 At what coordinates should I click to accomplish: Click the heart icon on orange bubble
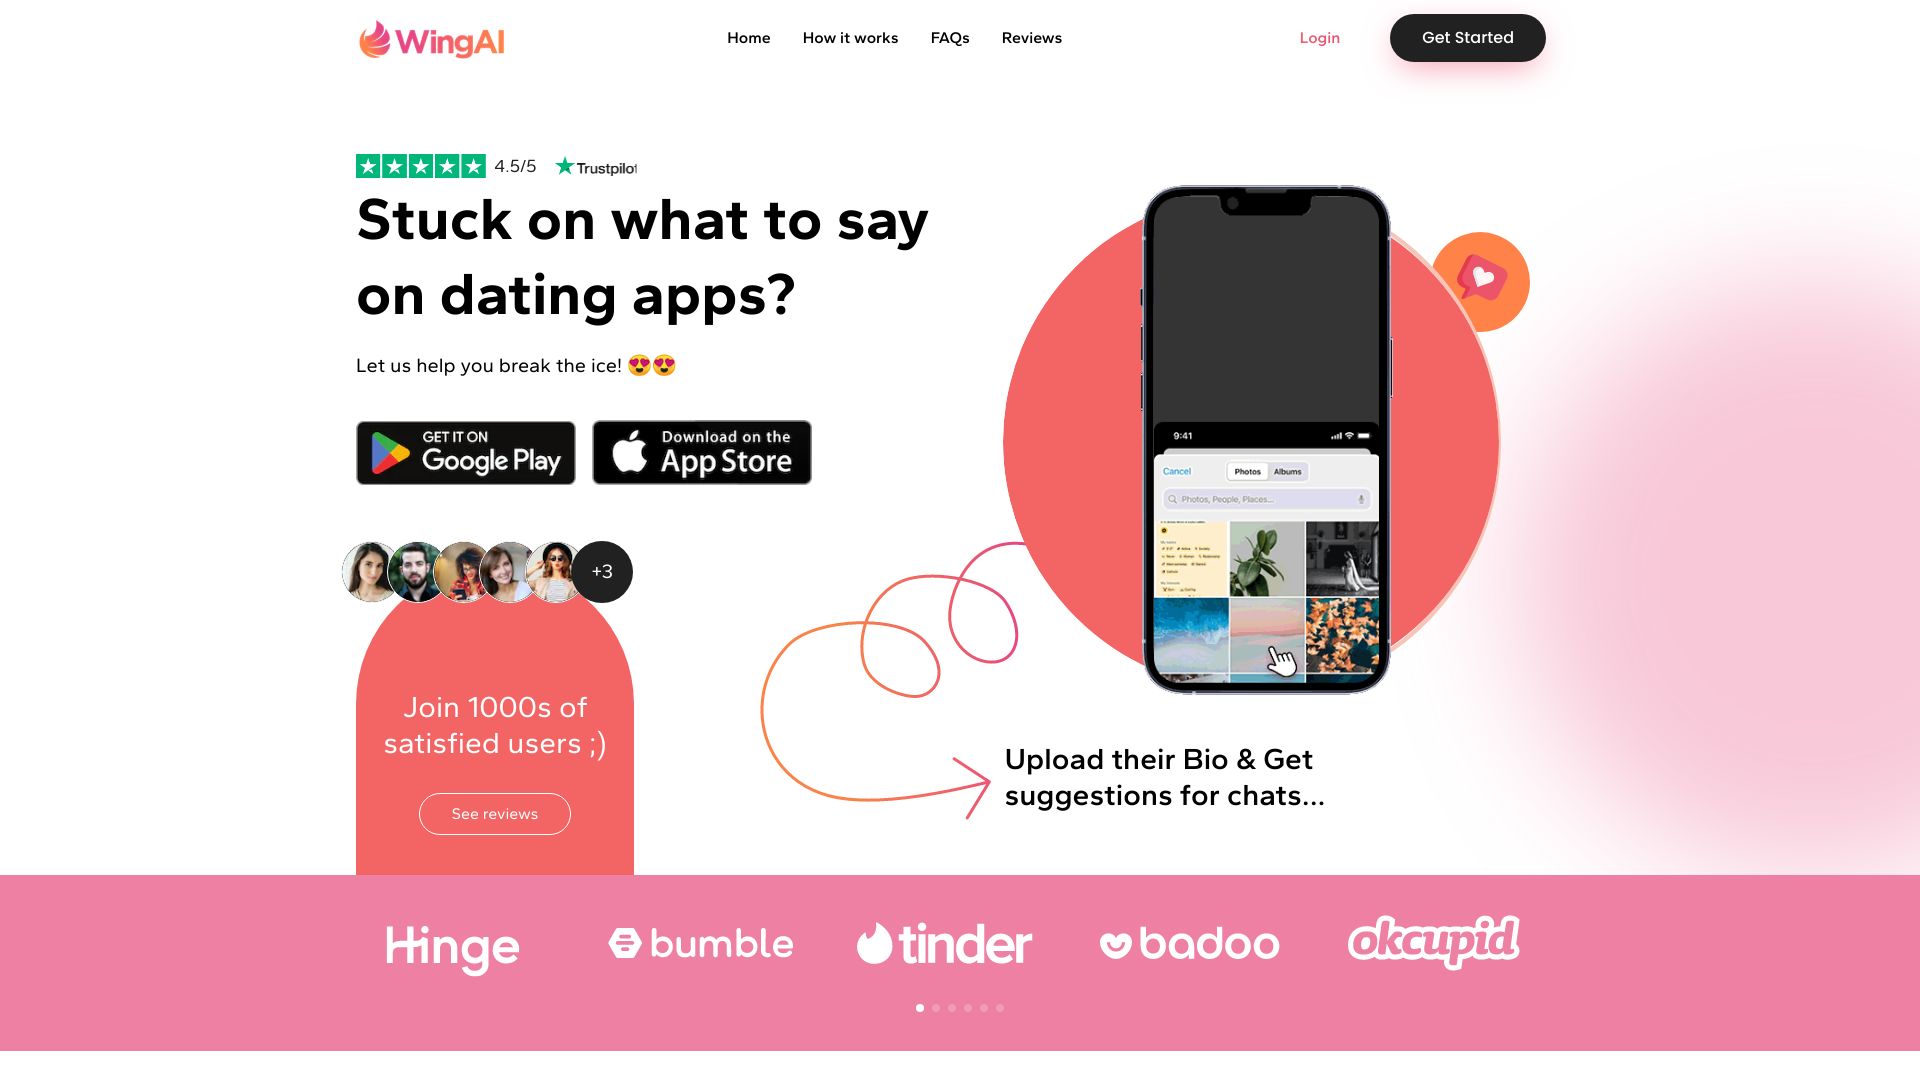pos(1482,278)
